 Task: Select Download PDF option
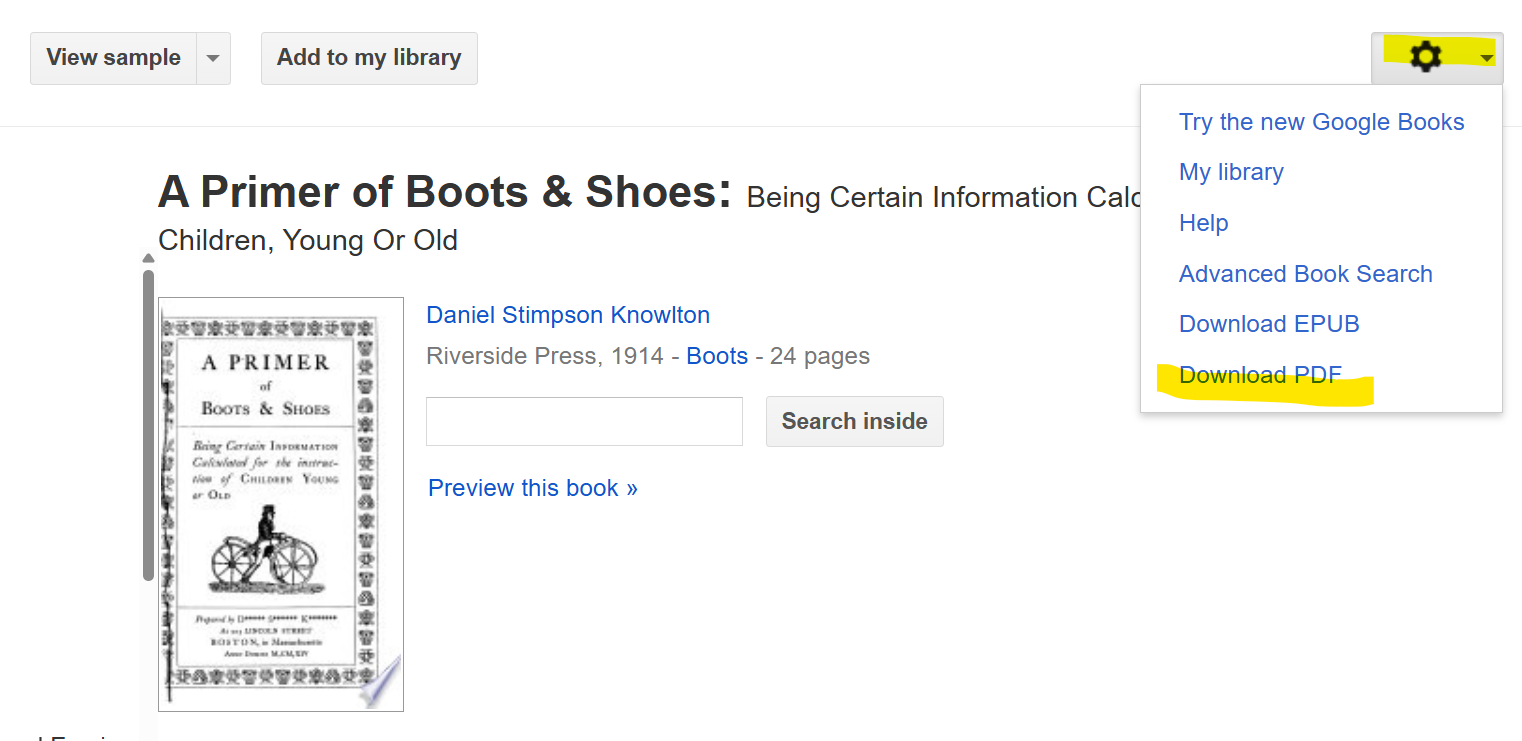tap(1260, 375)
